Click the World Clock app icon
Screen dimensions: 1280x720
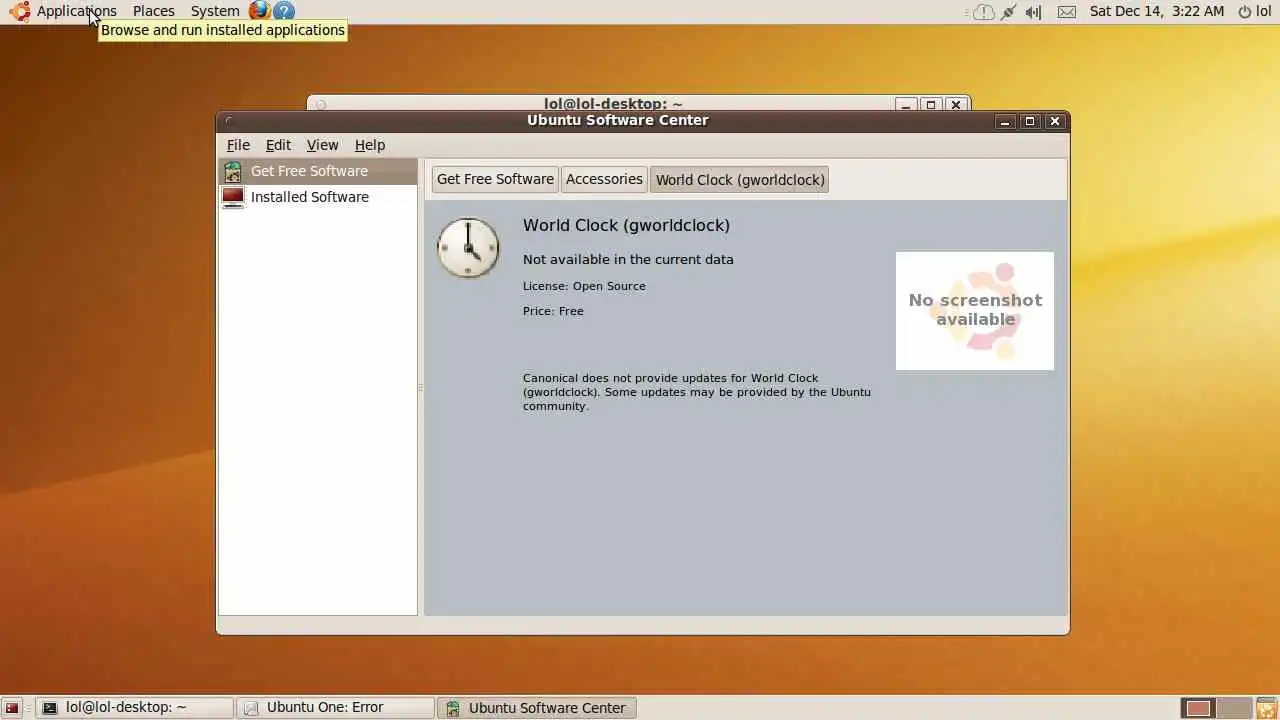pyautogui.click(x=468, y=247)
